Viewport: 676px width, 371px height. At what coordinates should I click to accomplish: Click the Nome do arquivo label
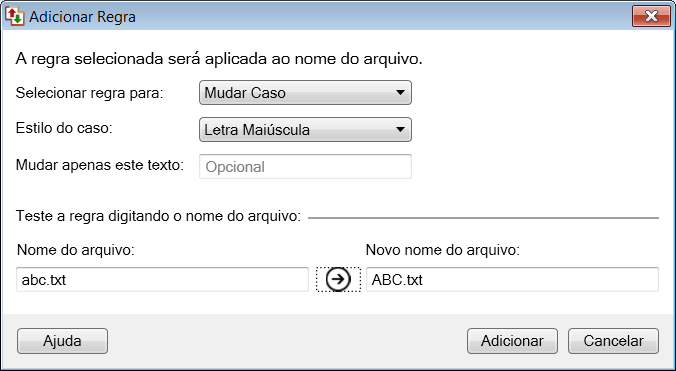tap(75, 249)
